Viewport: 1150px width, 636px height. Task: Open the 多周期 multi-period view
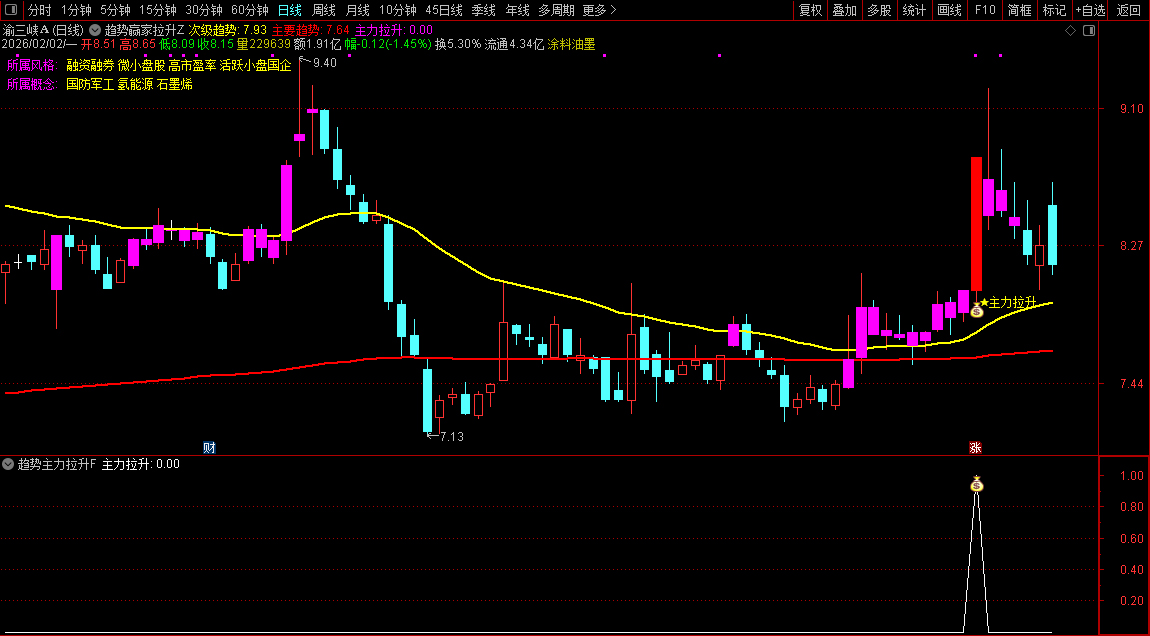556,10
